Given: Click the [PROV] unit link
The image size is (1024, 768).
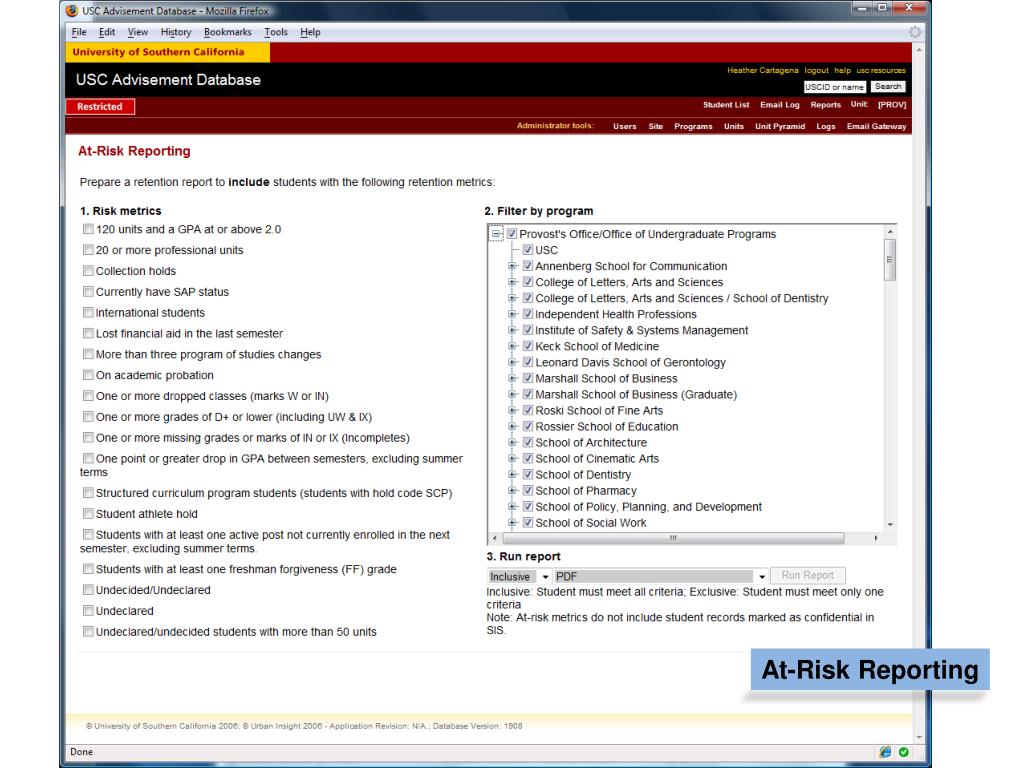Looking at the screenshot, I should tap(892, 104).
